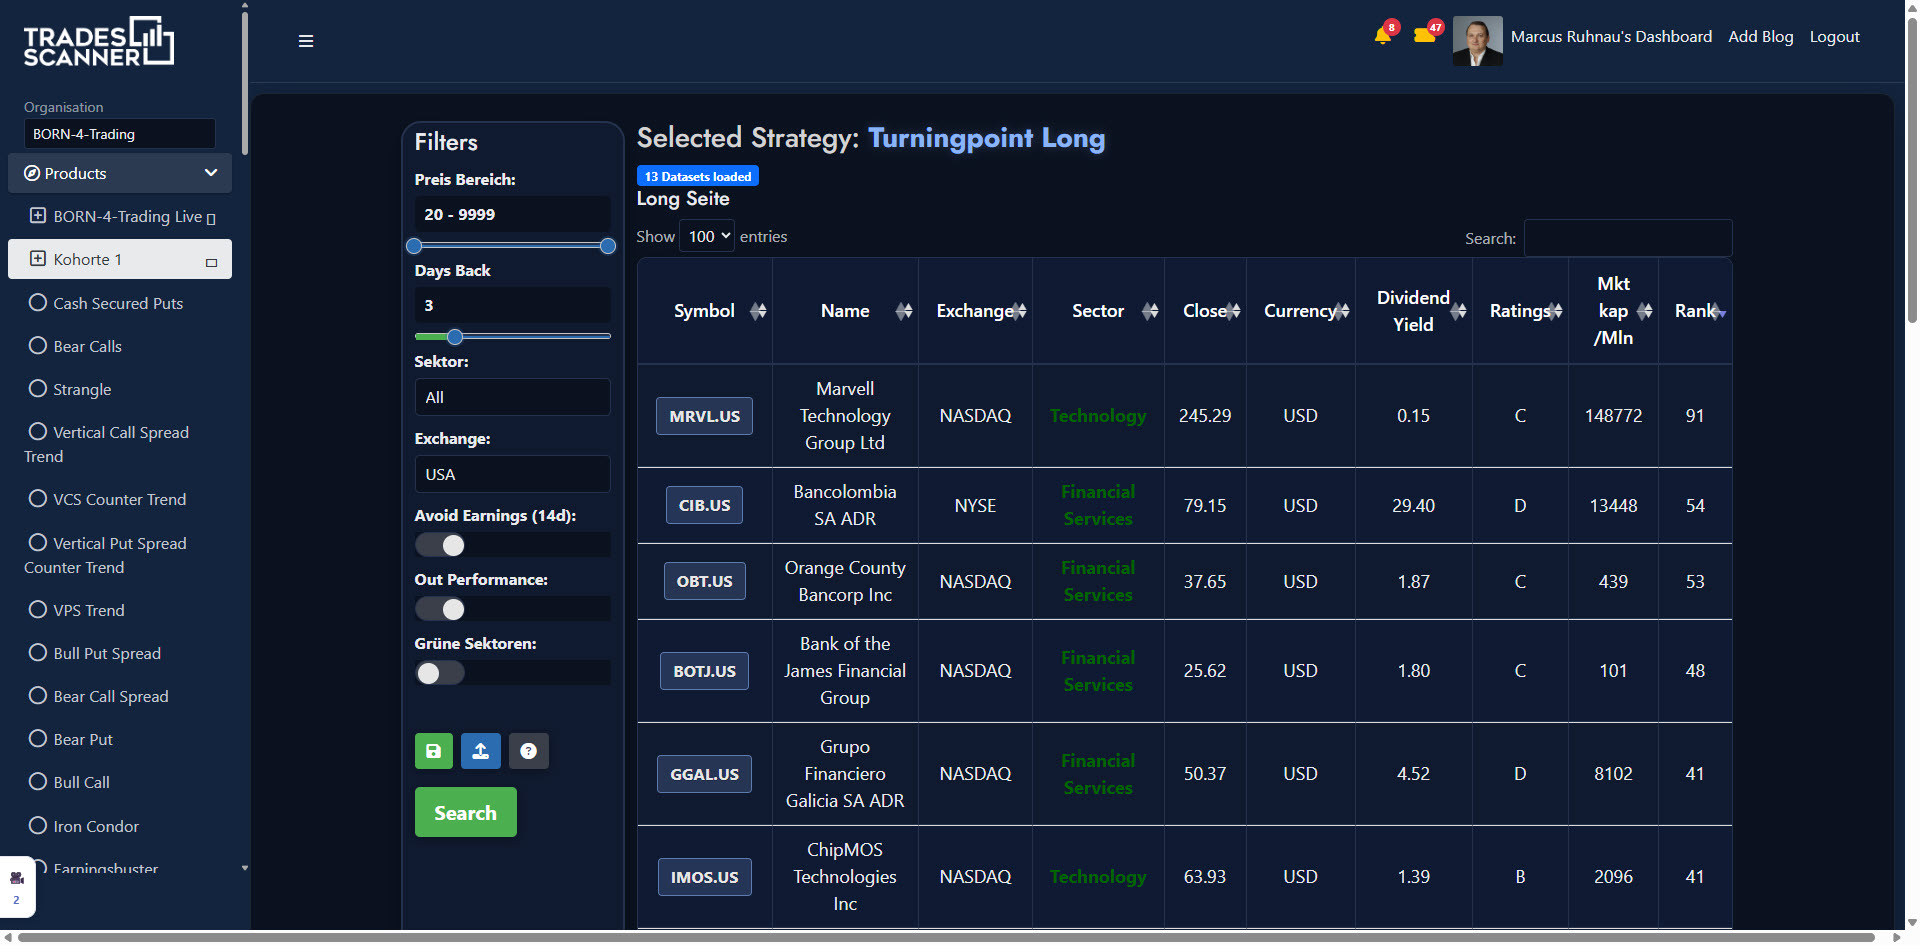
Task: Open the messages folder icon with 47 badge
Action: tap(1424, 36)
